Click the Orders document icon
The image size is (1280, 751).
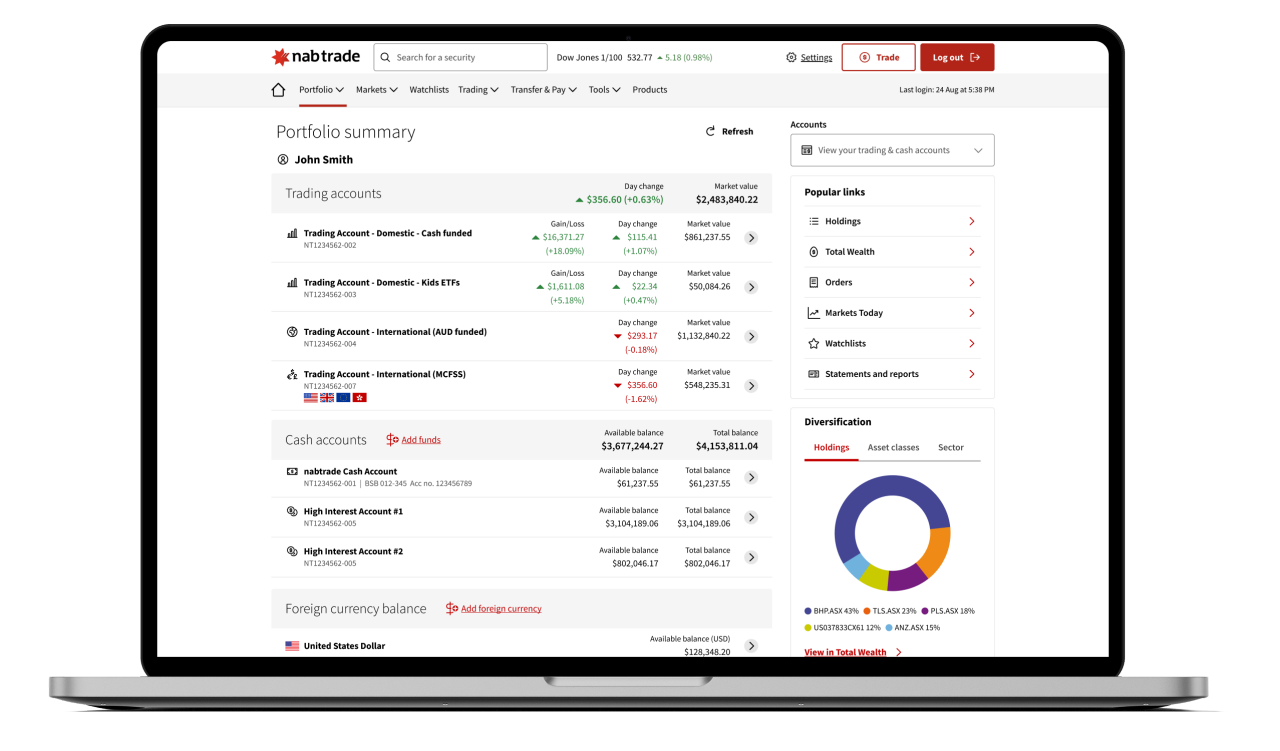click(814, 282)
